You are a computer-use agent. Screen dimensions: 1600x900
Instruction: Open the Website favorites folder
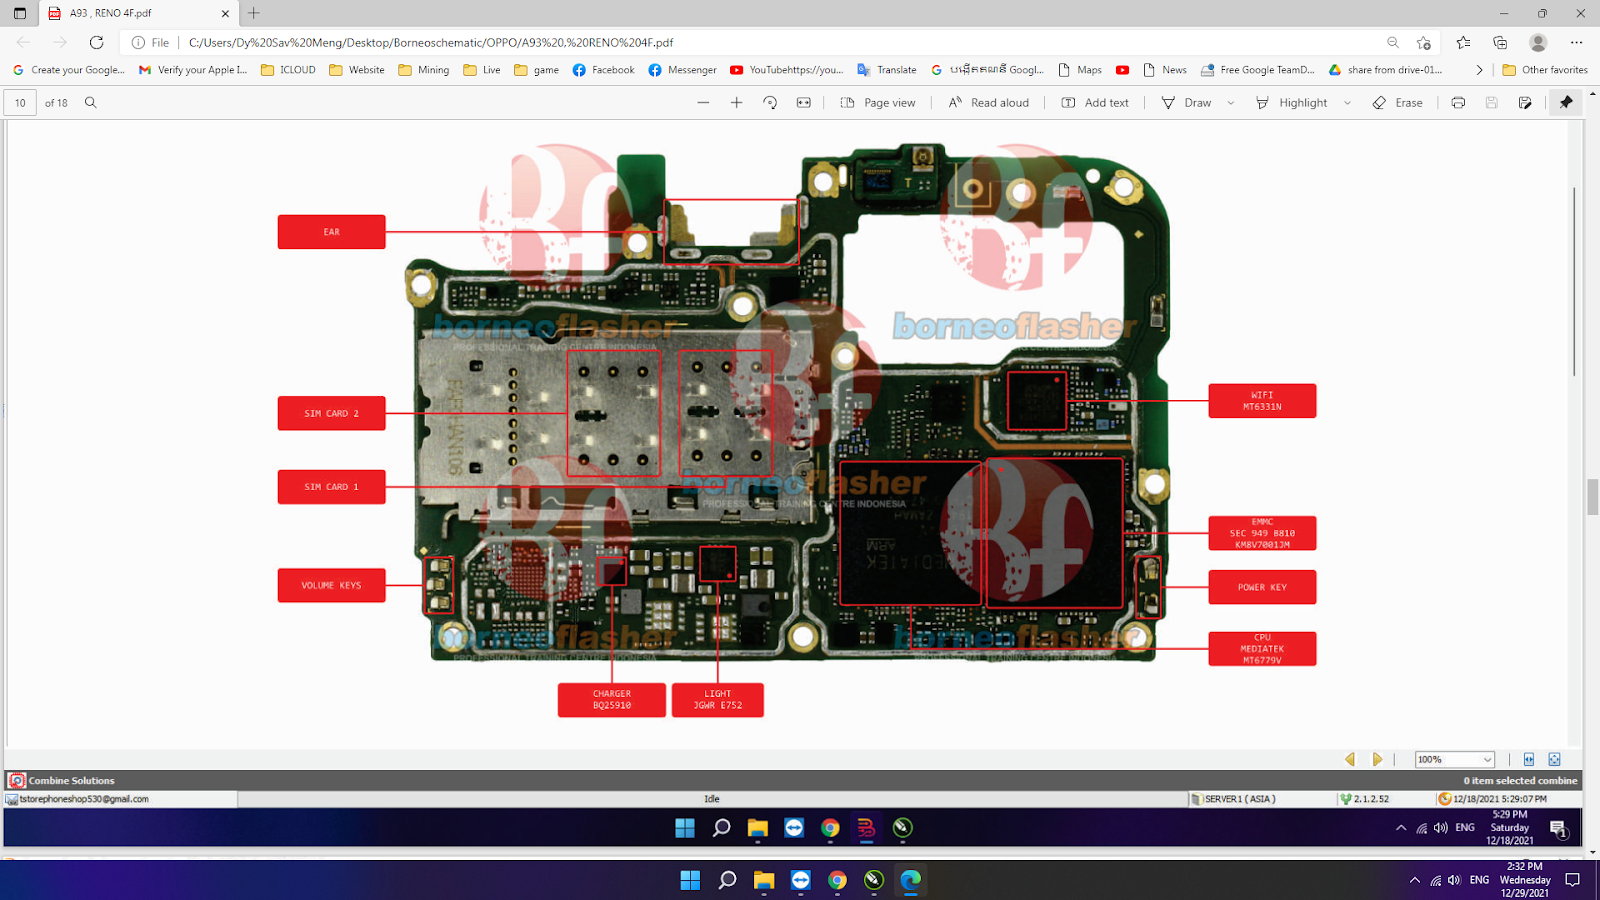coord(357,70)
